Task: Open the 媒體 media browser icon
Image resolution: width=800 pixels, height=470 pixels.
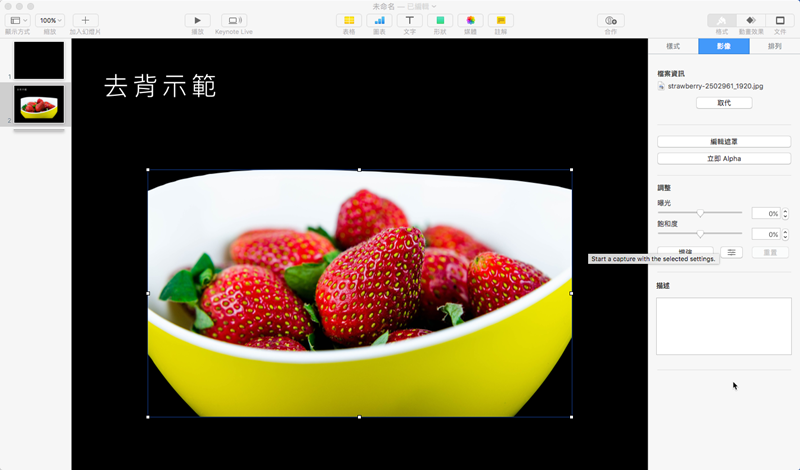Action: pos(470,20)
